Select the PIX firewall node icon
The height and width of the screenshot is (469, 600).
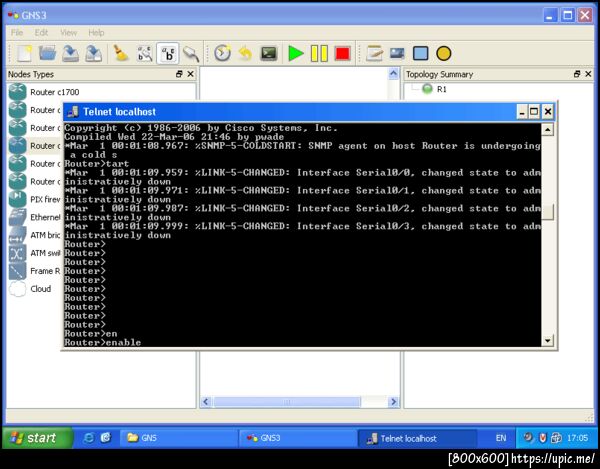pyautogui.click(x=18, y=199)
